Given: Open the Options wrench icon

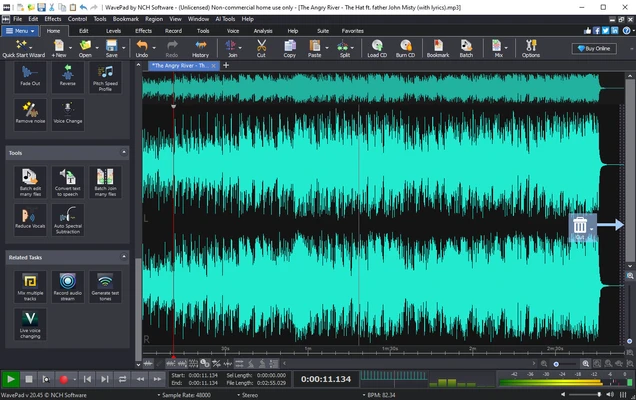Looking at the screenshot, I should 531,49.
